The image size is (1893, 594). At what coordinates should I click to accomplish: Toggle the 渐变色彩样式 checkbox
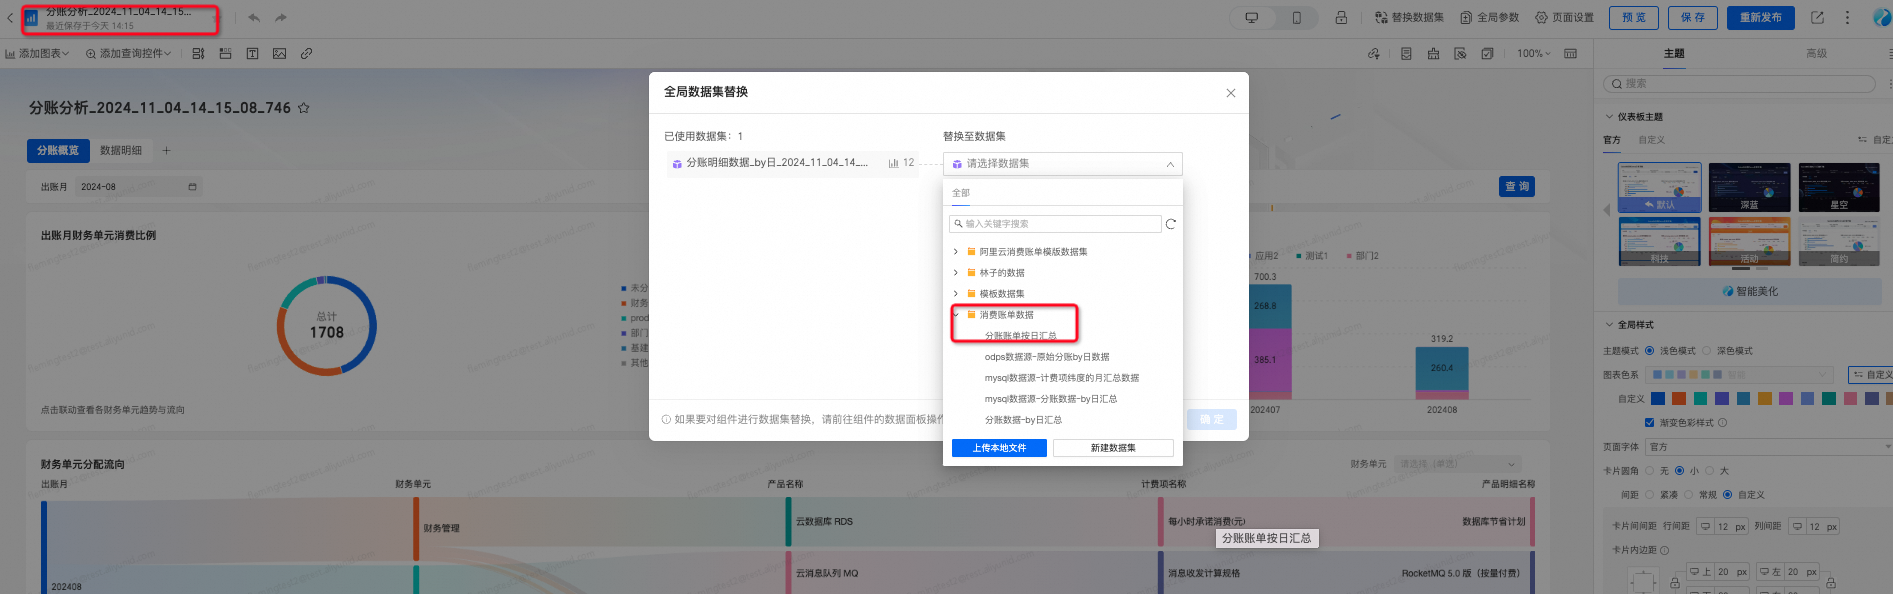coord(1650,423)
